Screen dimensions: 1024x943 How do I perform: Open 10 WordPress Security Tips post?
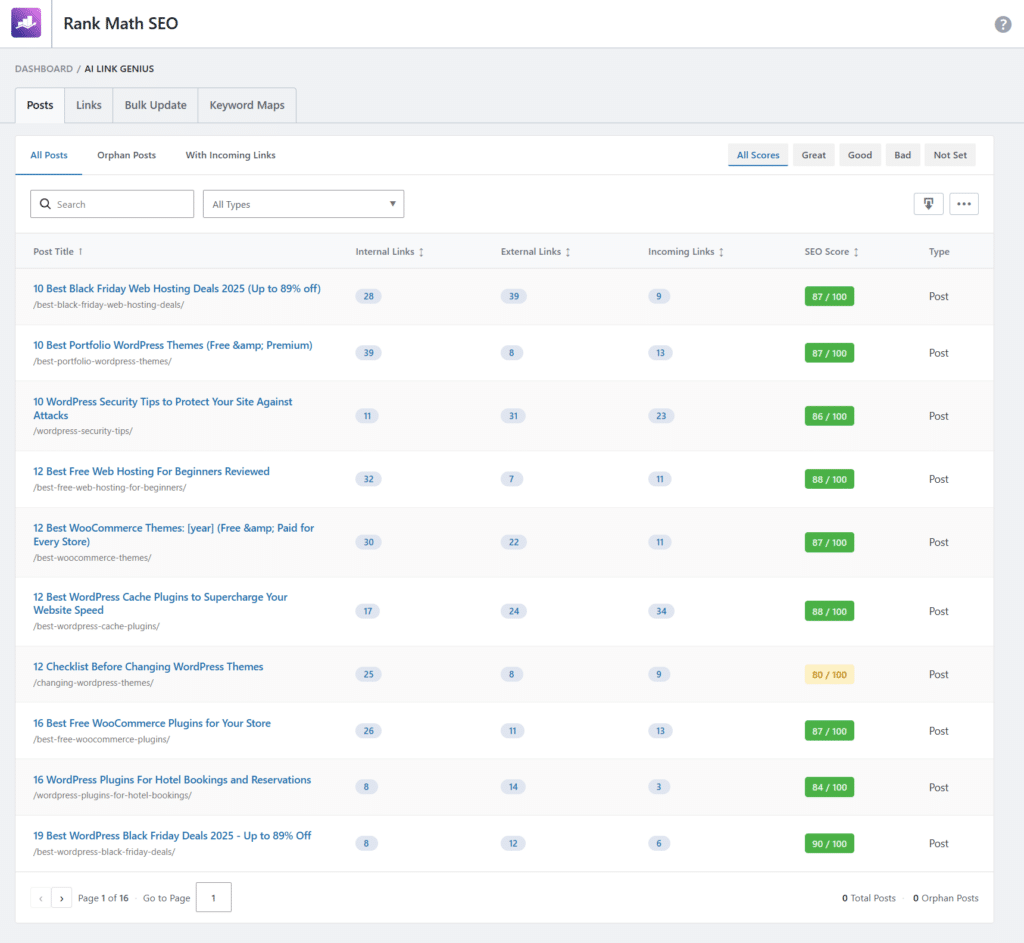(x=163, y=408)
